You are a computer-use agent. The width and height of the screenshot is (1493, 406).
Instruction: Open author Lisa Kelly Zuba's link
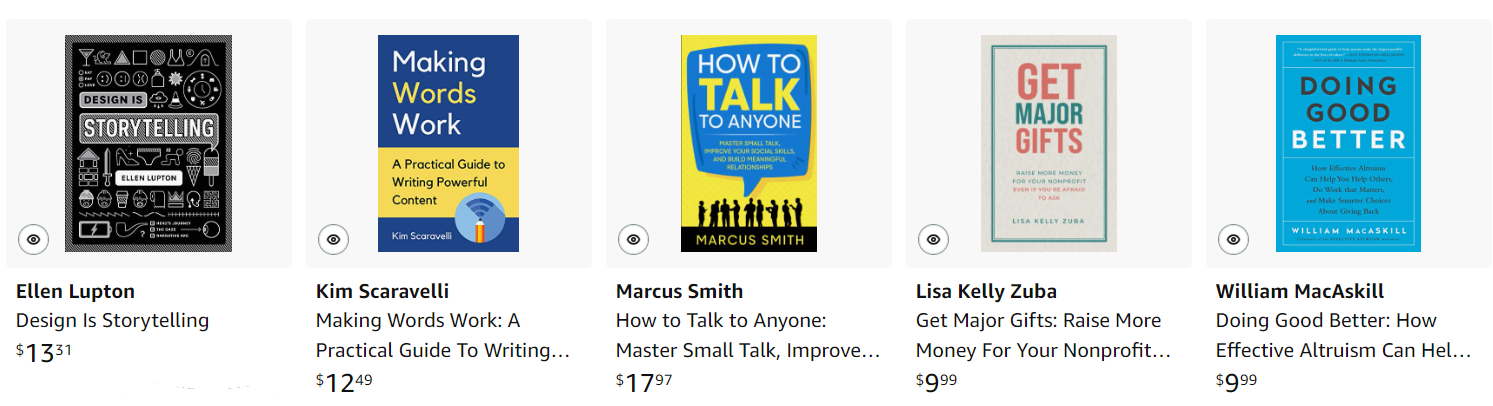click(x=986, y=292)
